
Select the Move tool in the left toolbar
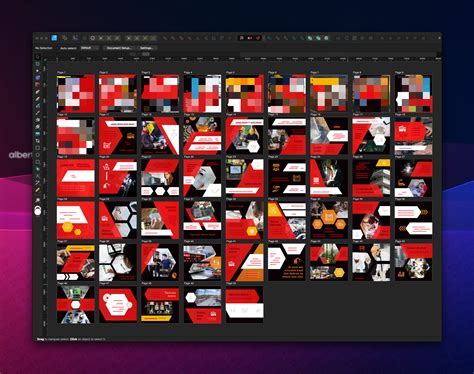(38, 57)
